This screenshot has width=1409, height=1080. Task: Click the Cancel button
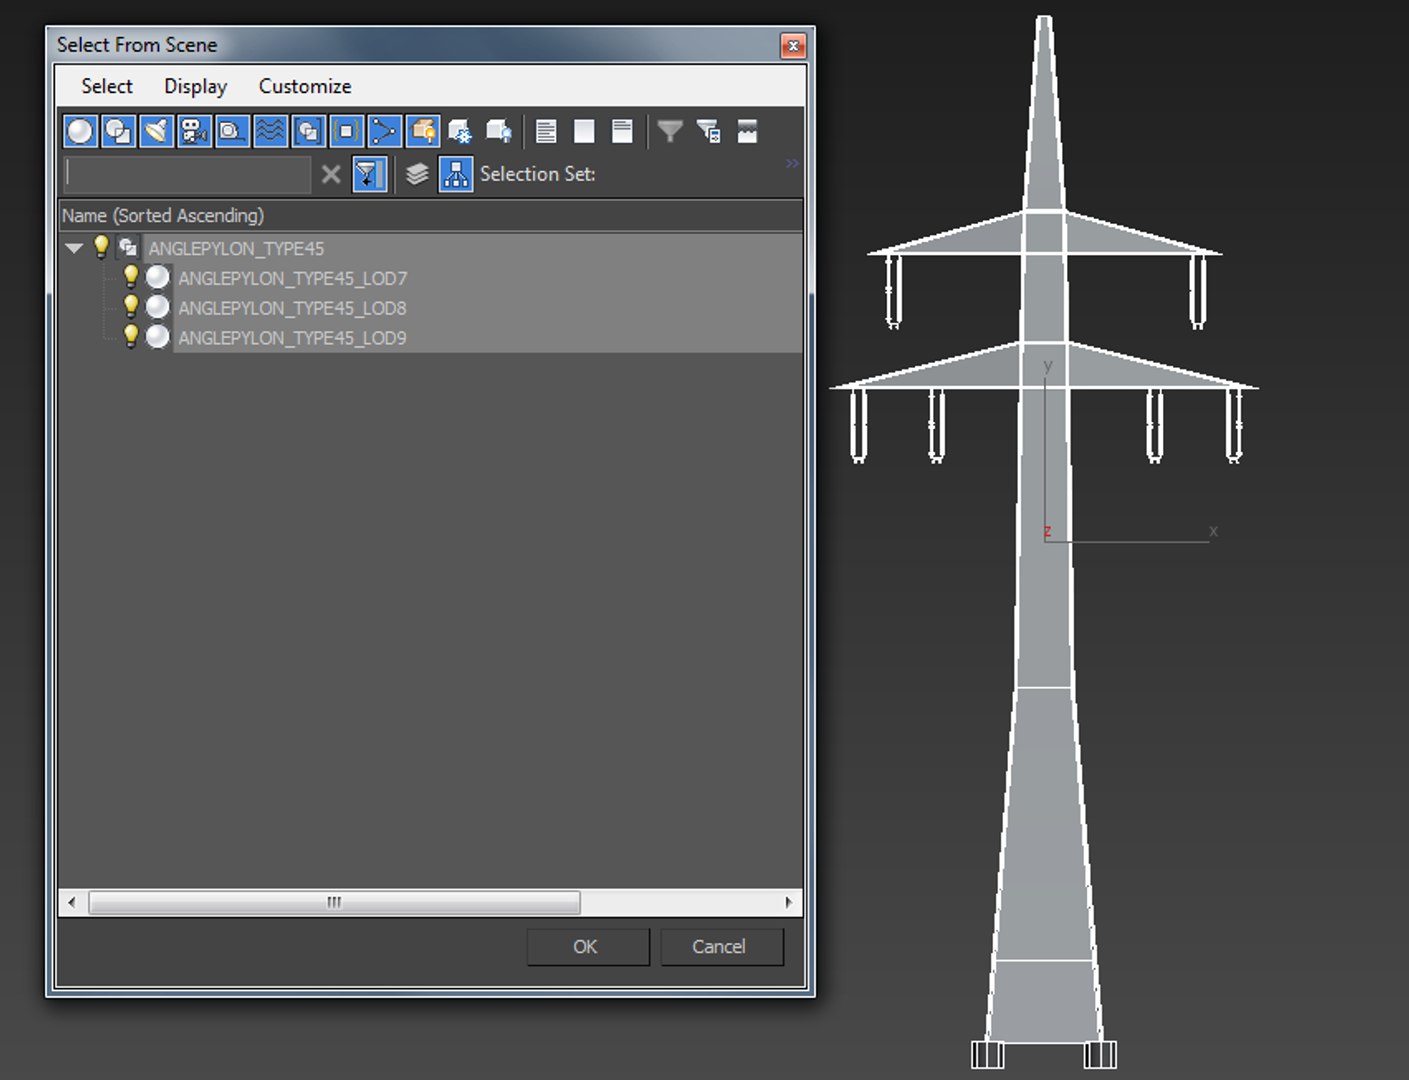point(721,947)
